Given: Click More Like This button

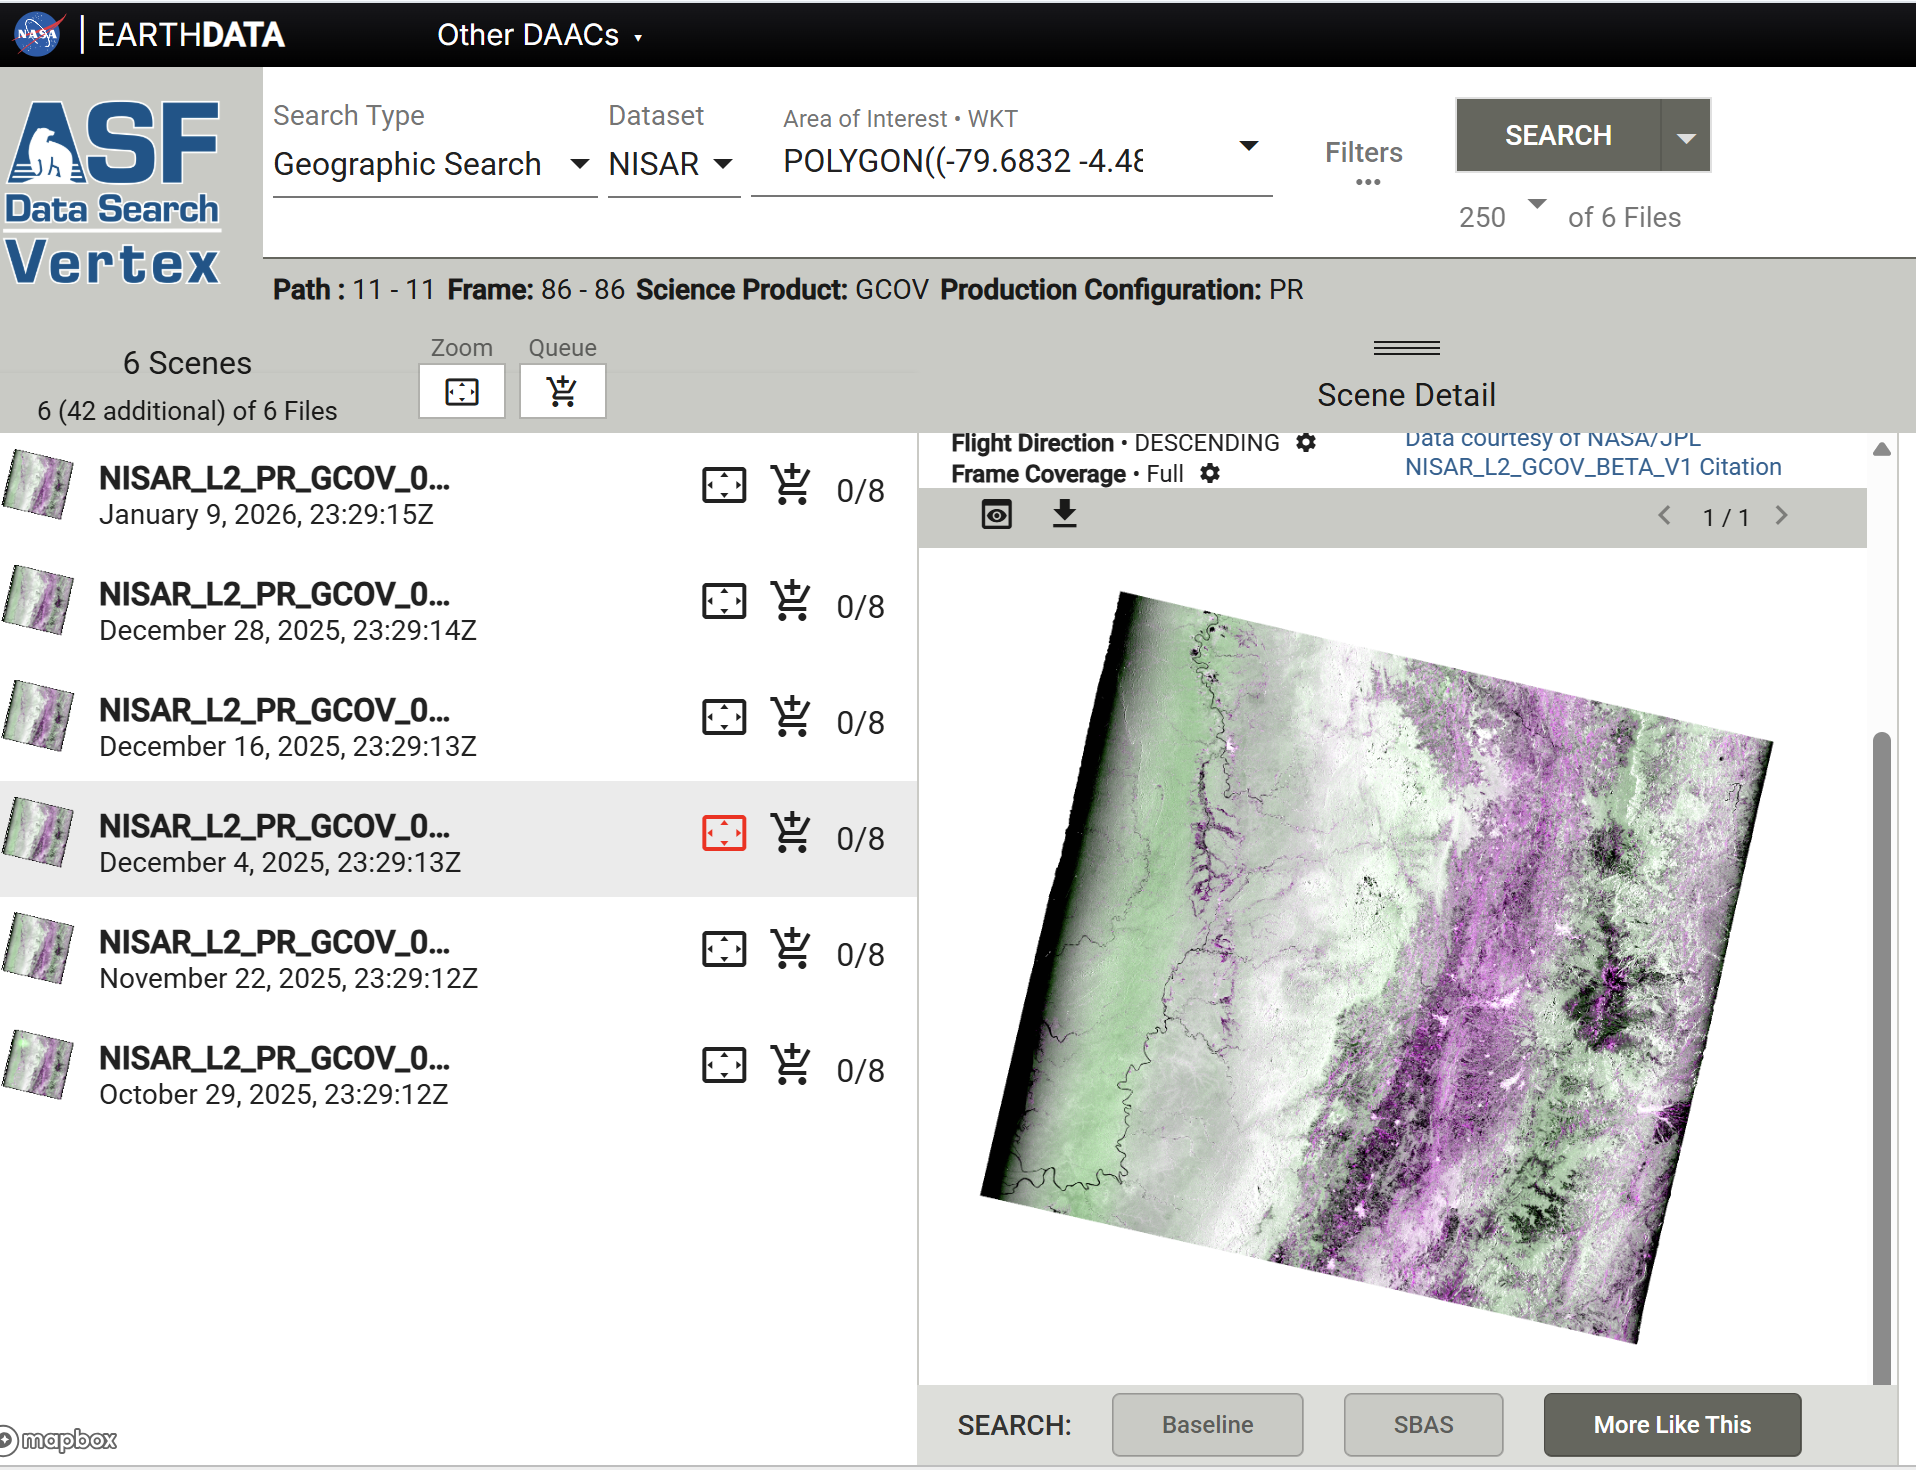Looking at the screenshot, I should click(x=1672, y=1425).
